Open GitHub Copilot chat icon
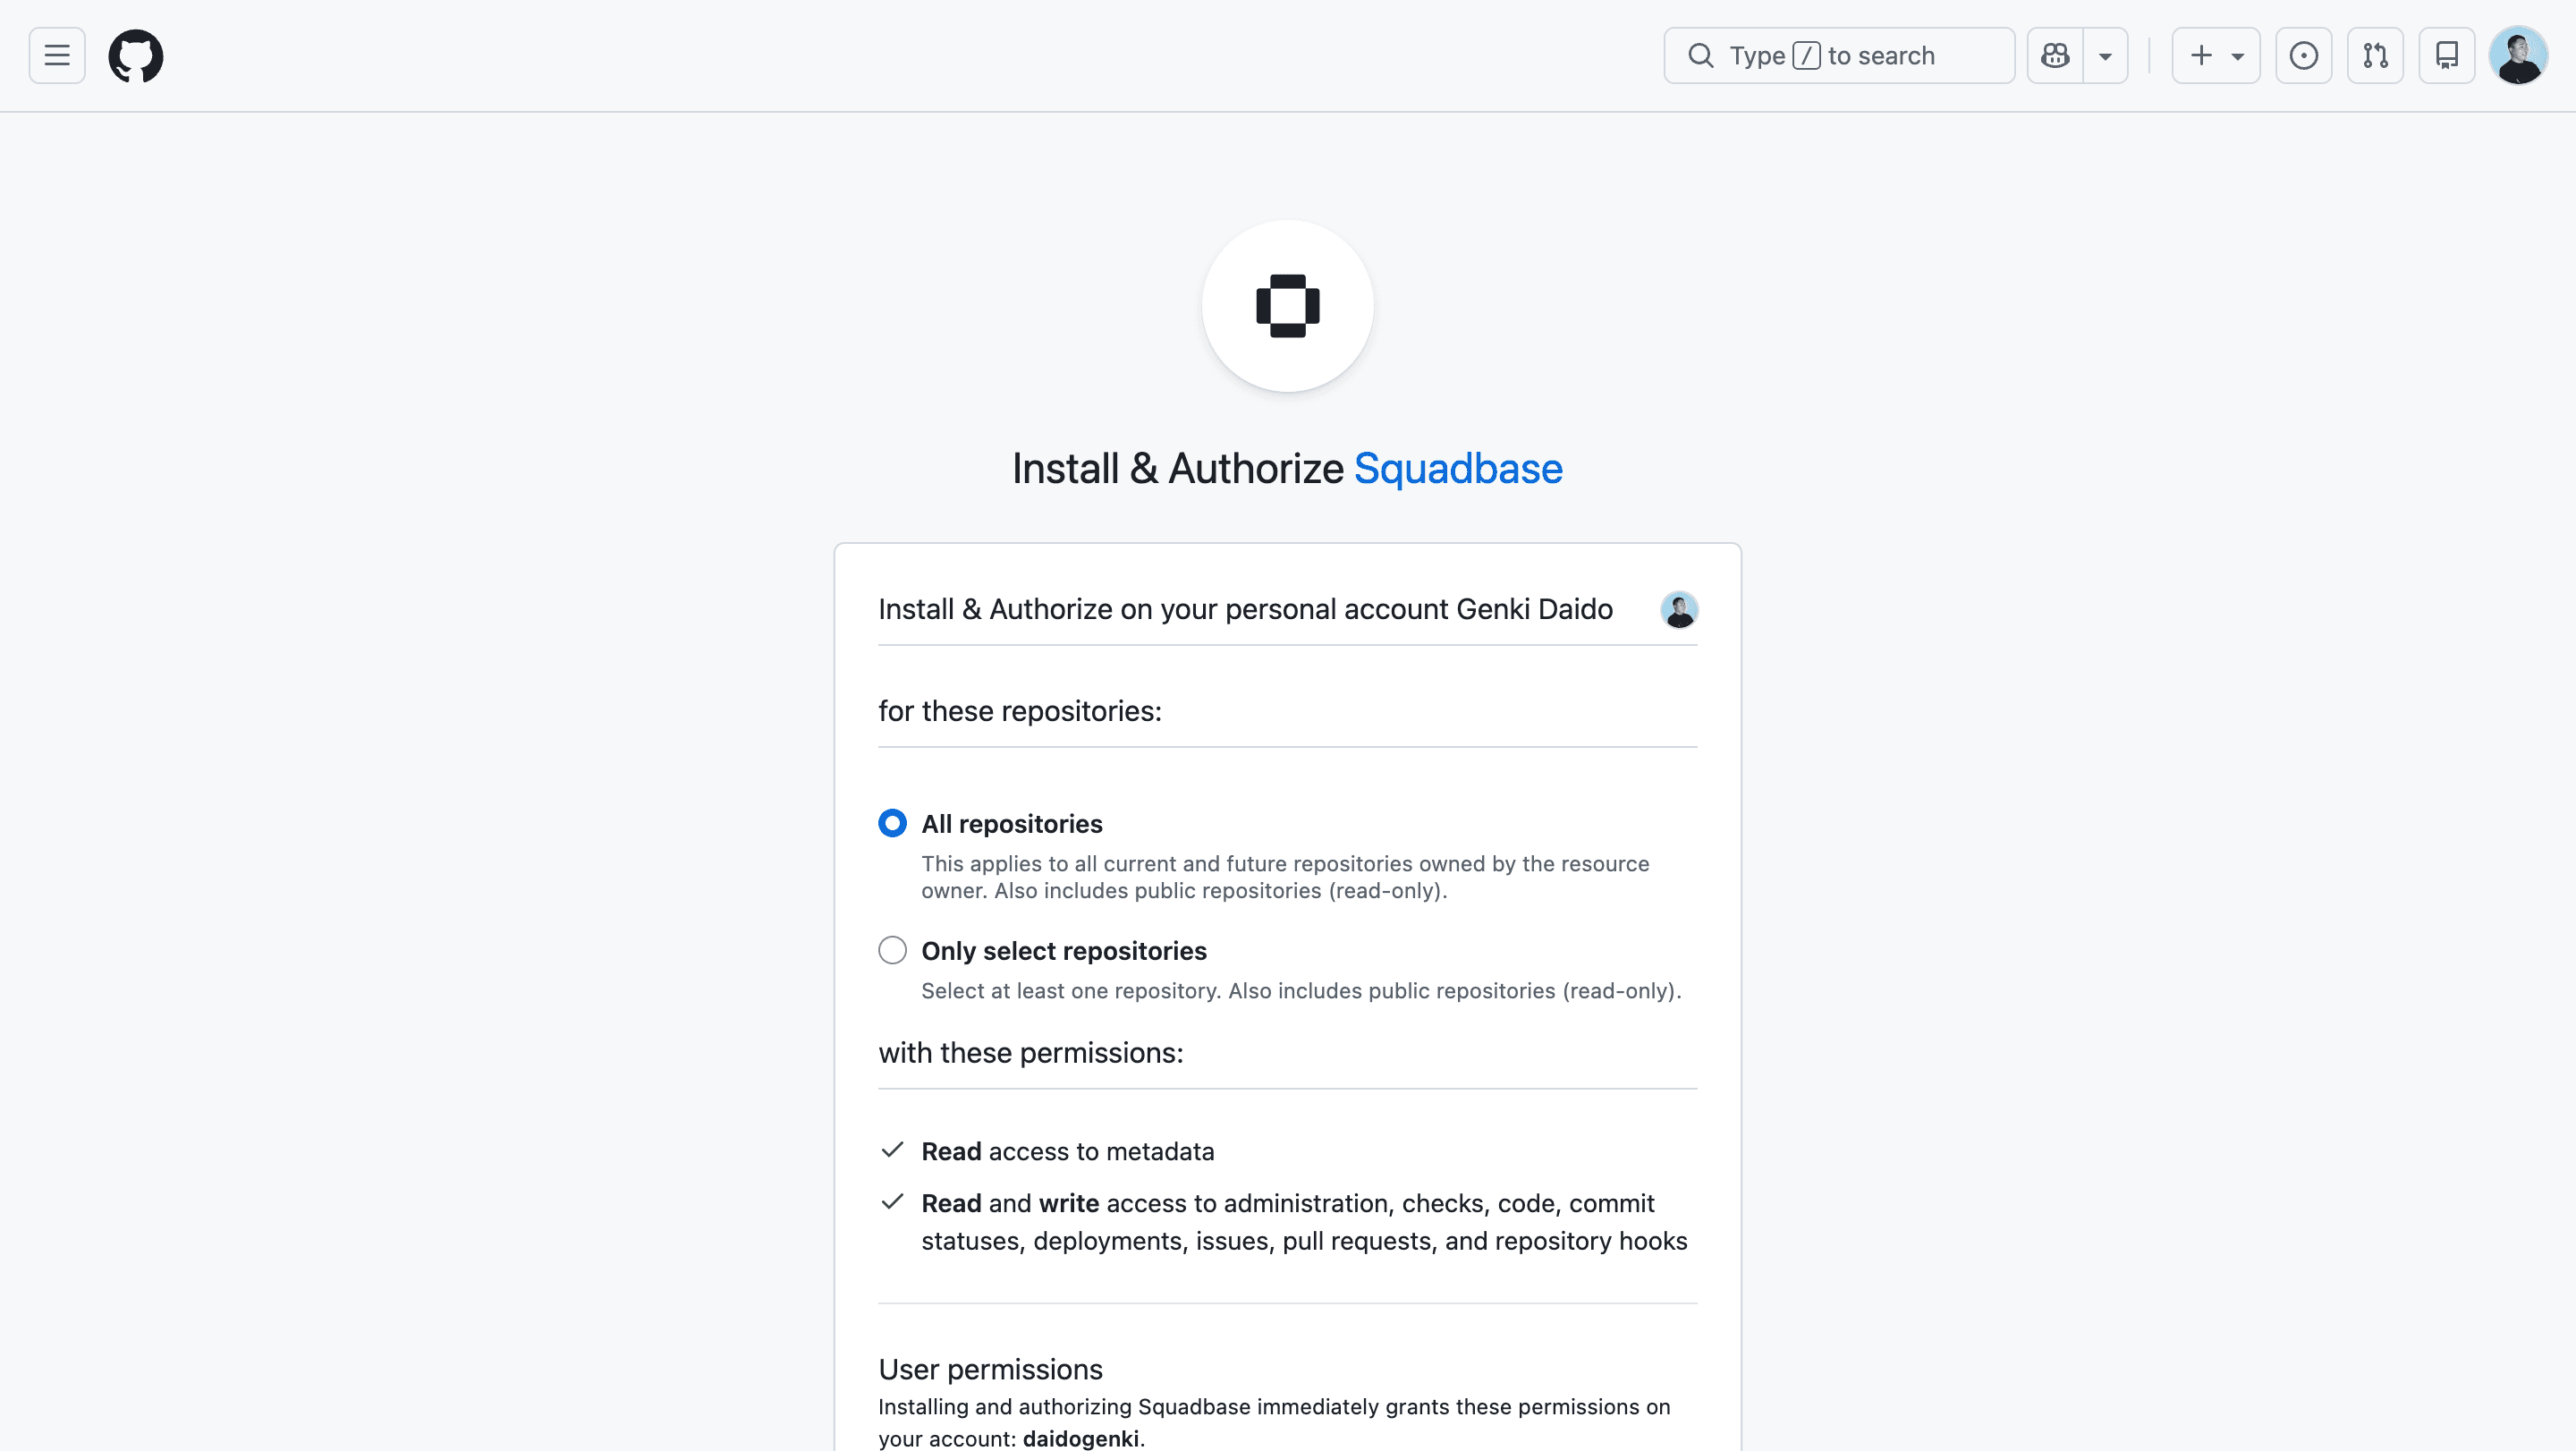Viewport: 2576px width, 1451px height. point(2055,55)
